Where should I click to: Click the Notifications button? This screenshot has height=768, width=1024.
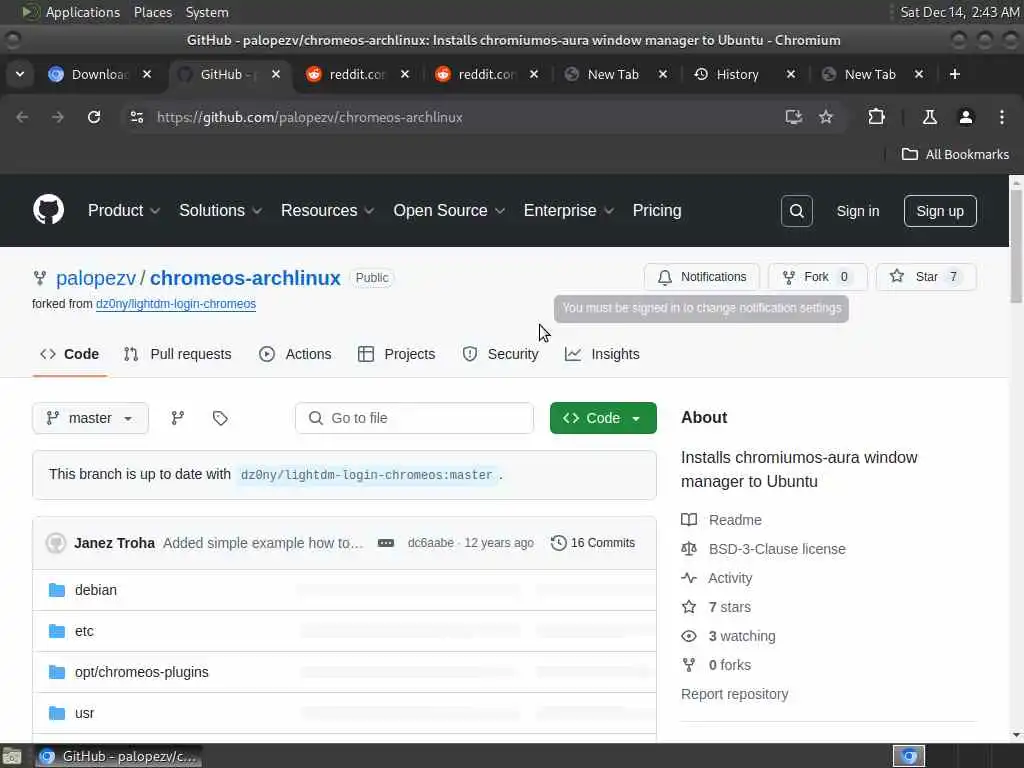click(x=701, y=277)
